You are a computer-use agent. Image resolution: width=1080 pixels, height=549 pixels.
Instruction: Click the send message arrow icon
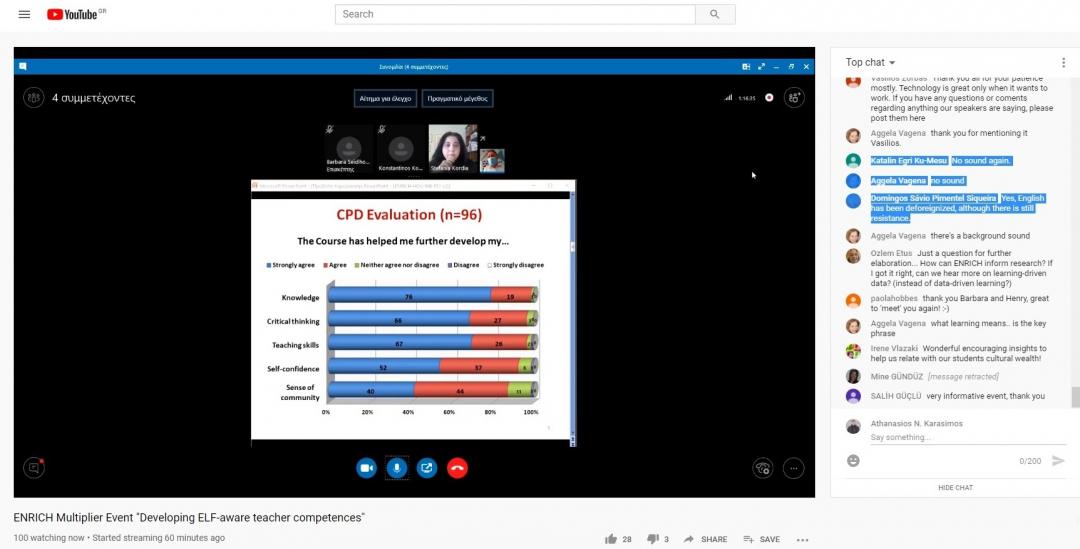[1059, 461]
